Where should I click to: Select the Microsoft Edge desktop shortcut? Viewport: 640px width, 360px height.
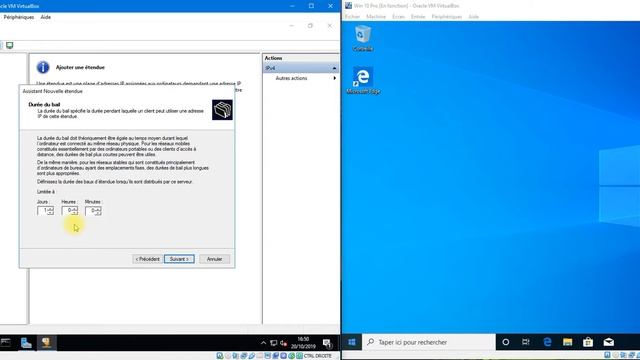click(x=363, y=80)
